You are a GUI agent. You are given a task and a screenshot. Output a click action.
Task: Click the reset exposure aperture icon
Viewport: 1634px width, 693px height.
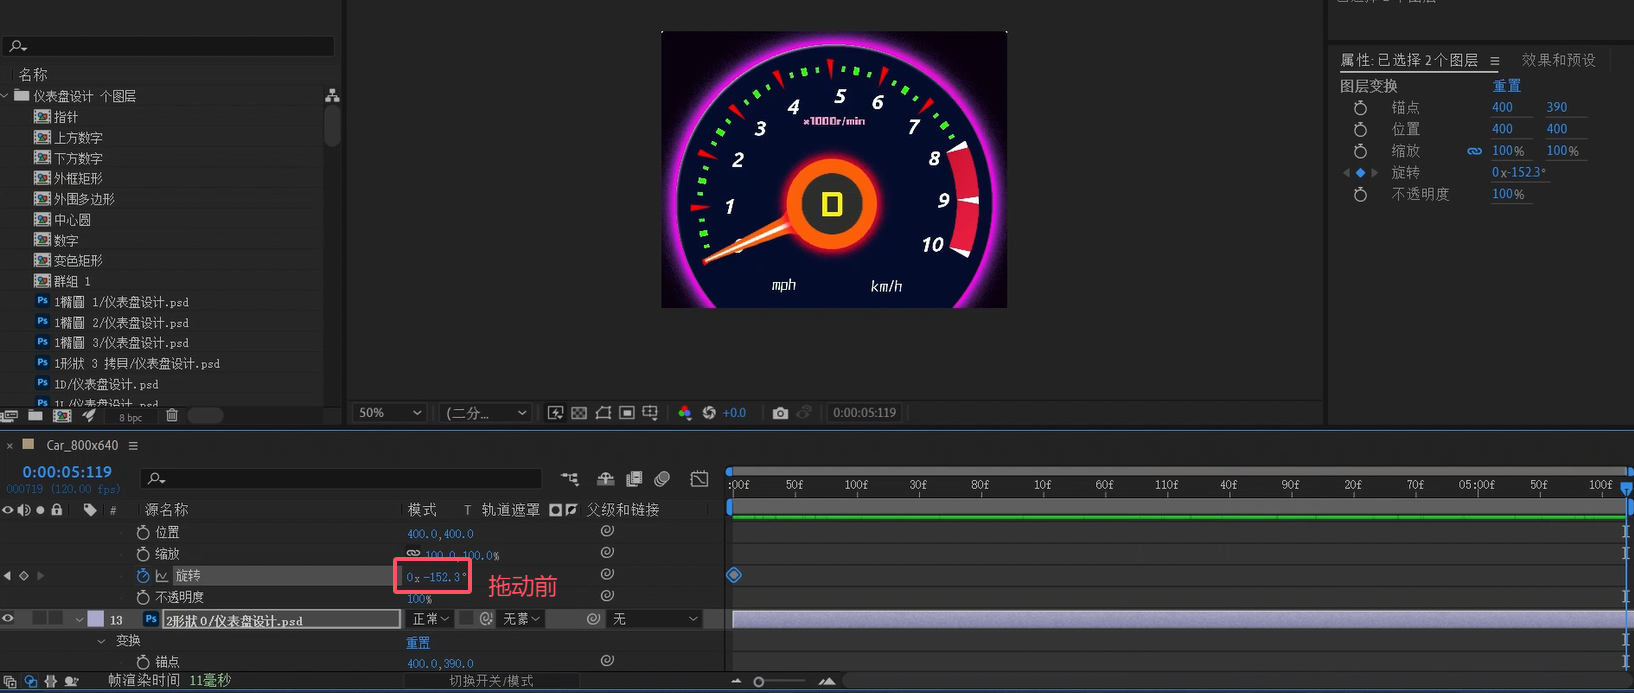pos(709,413)
